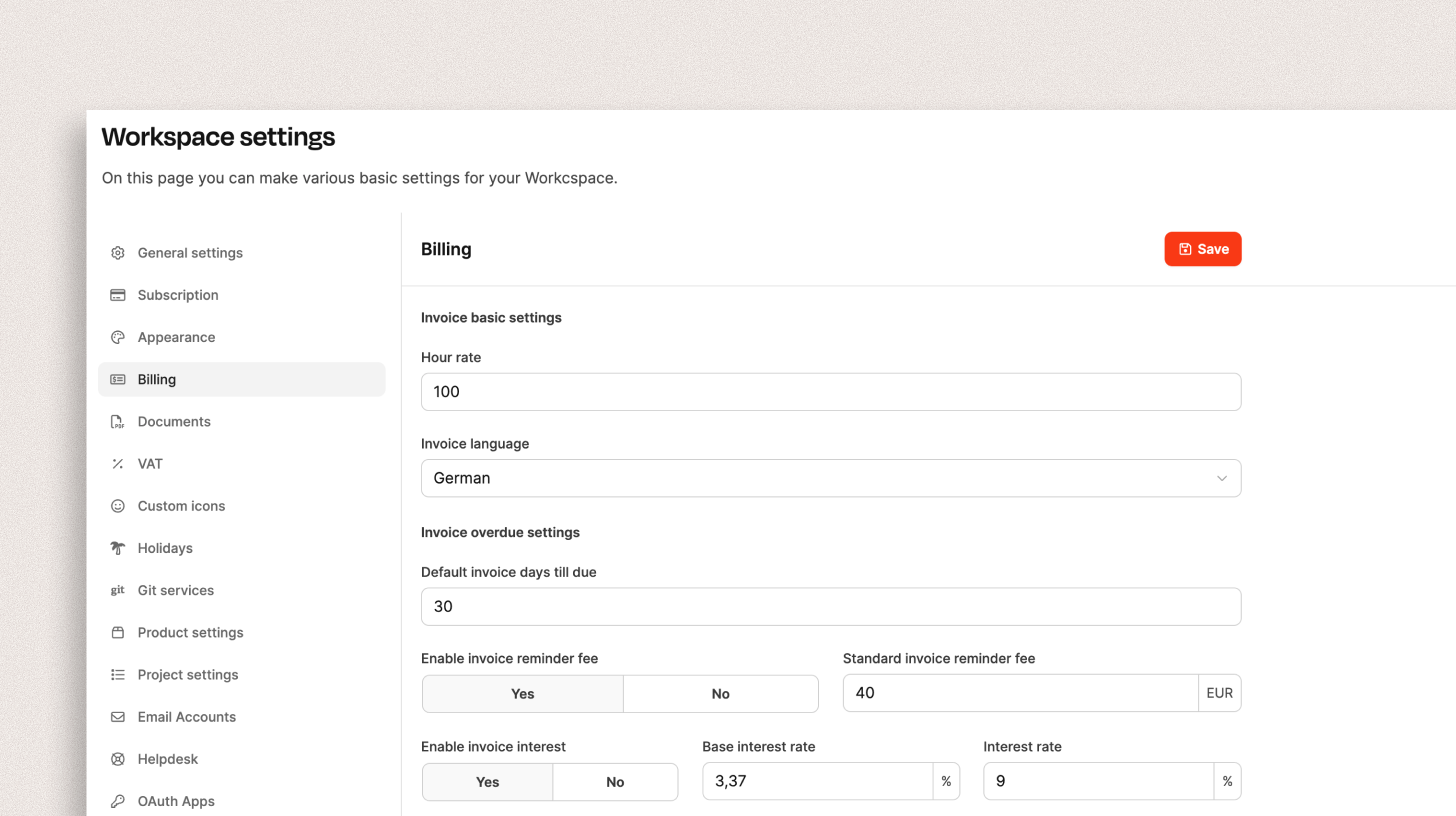Select No for invoice reminder fee
This screenshot has height=816, width=1456.
(x=720, y=694)
